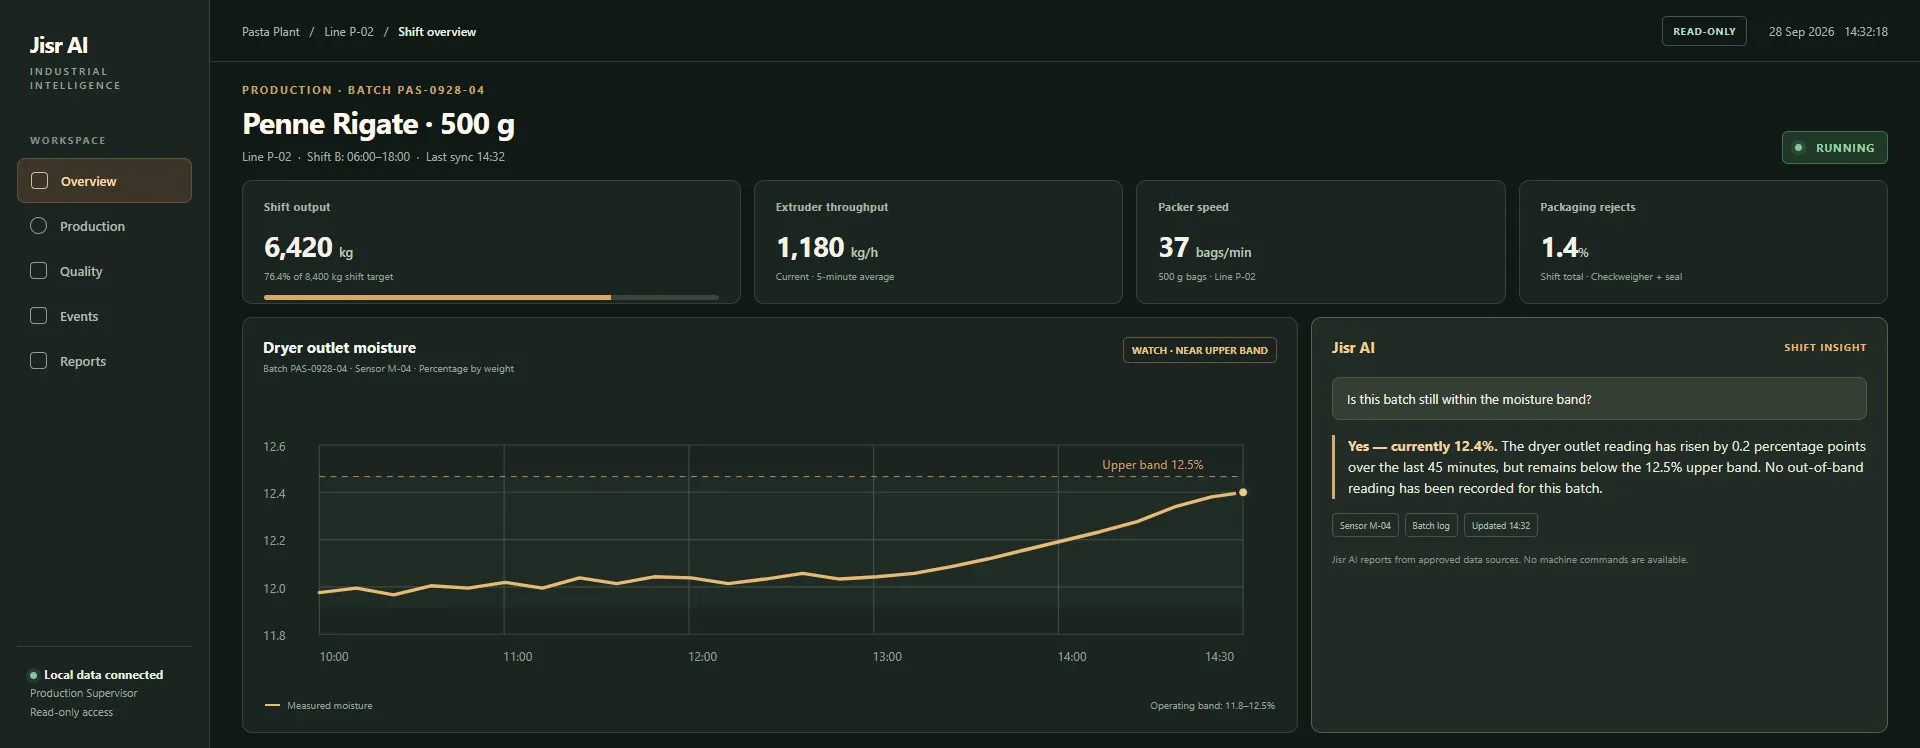Screen dimensions: 1920x748
Task: Click the Packer speed value 37
Action: (1173, 248)
